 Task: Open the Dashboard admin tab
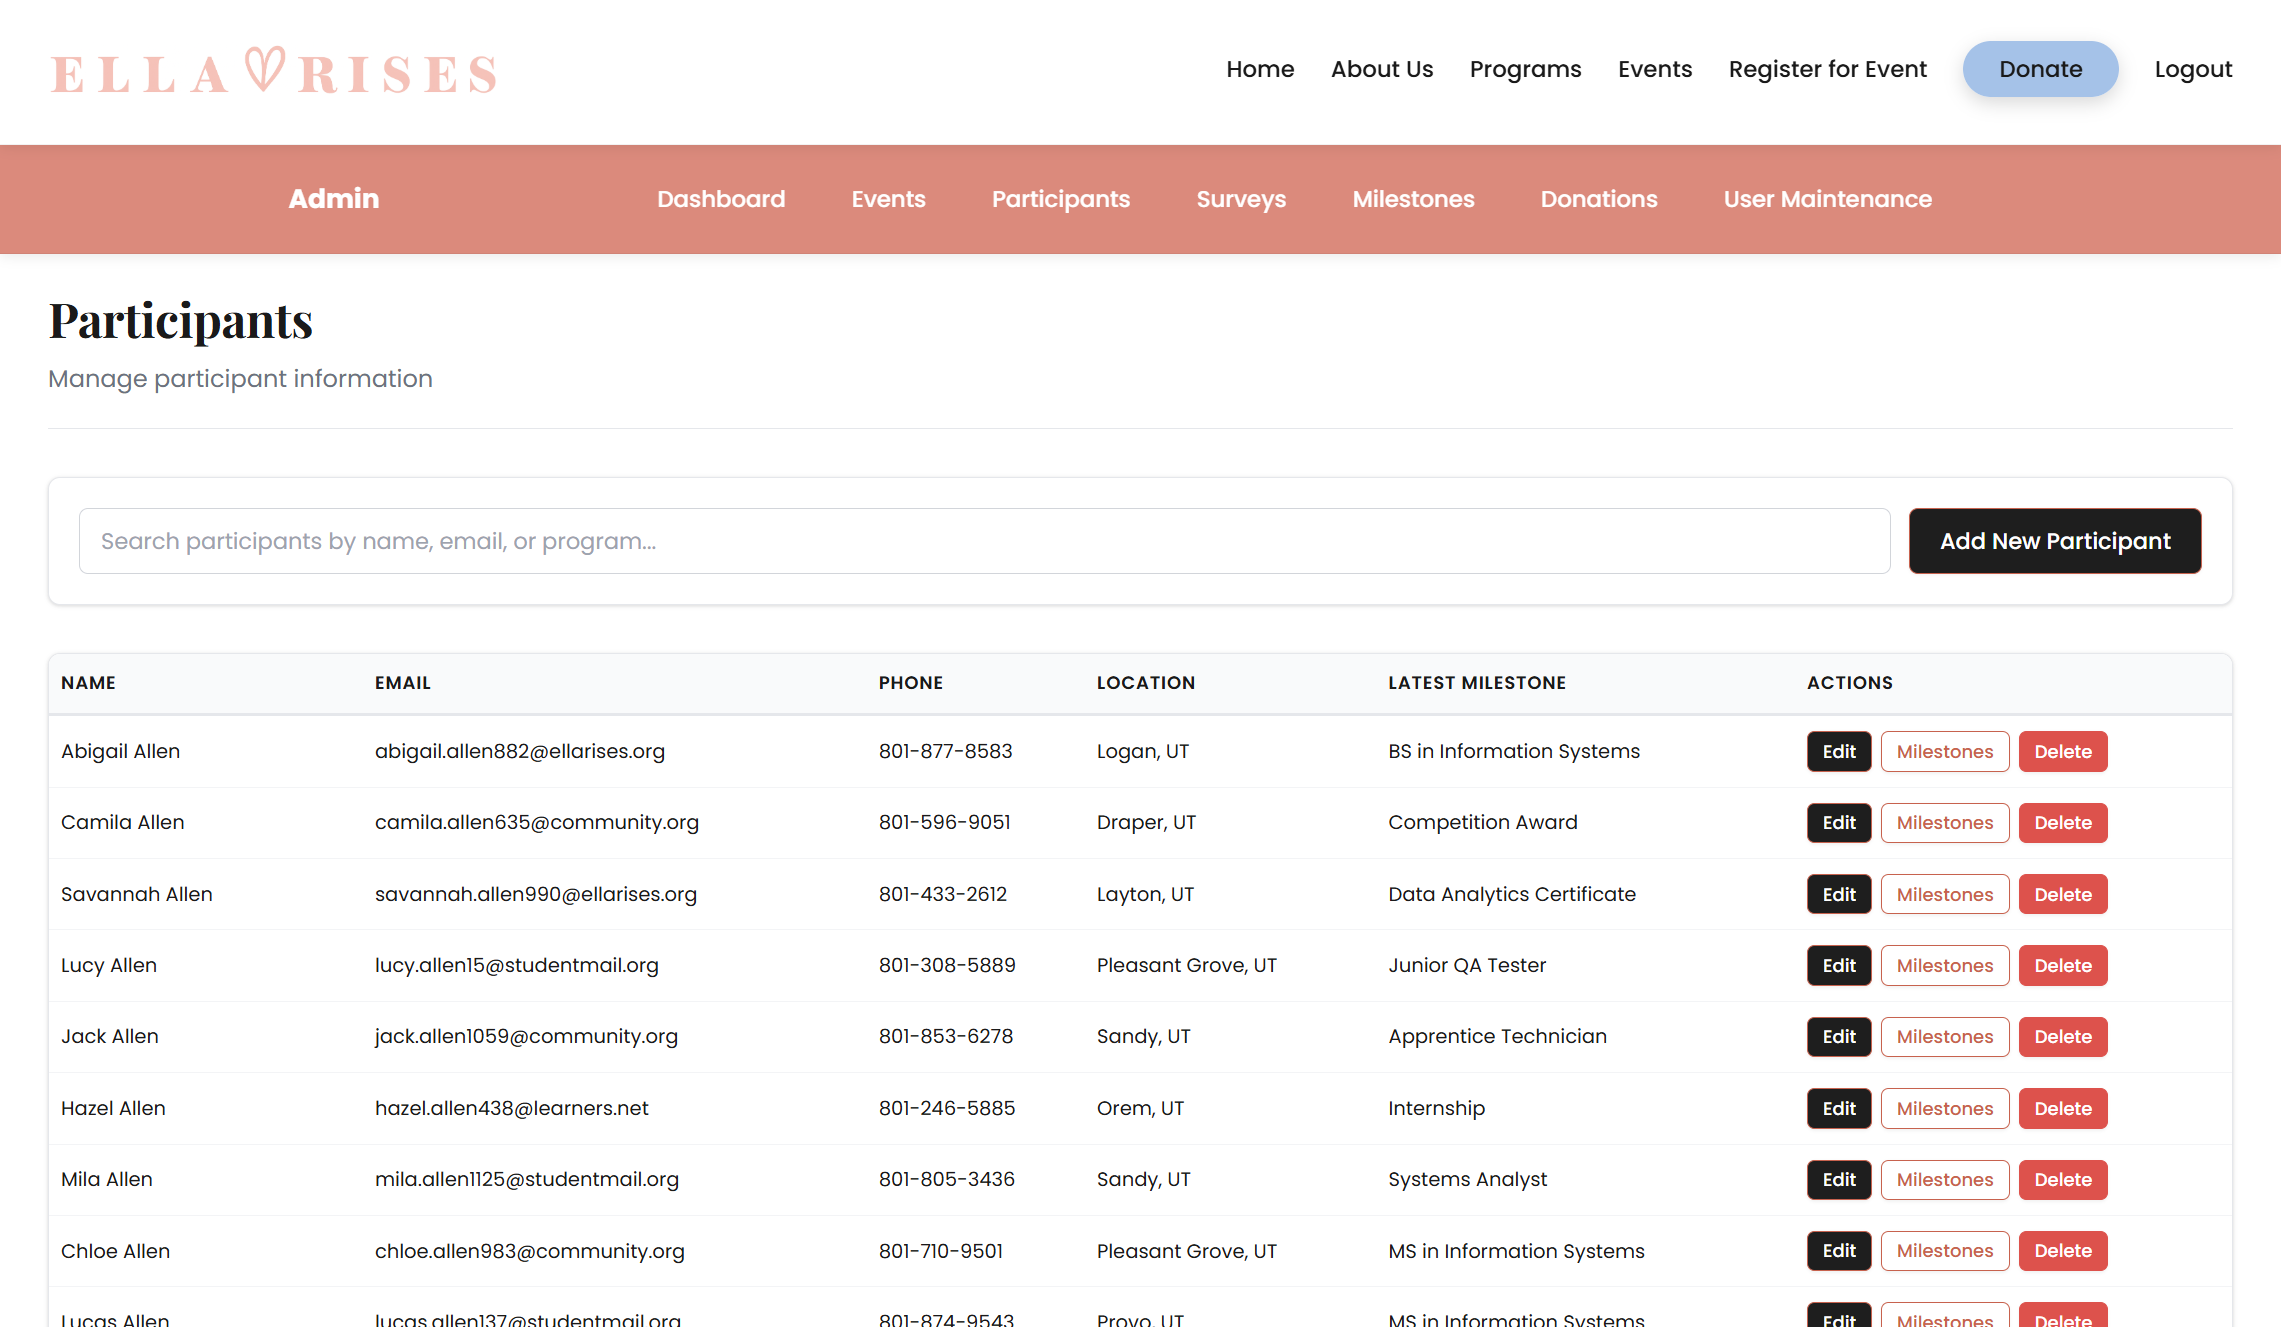(721, 199)
